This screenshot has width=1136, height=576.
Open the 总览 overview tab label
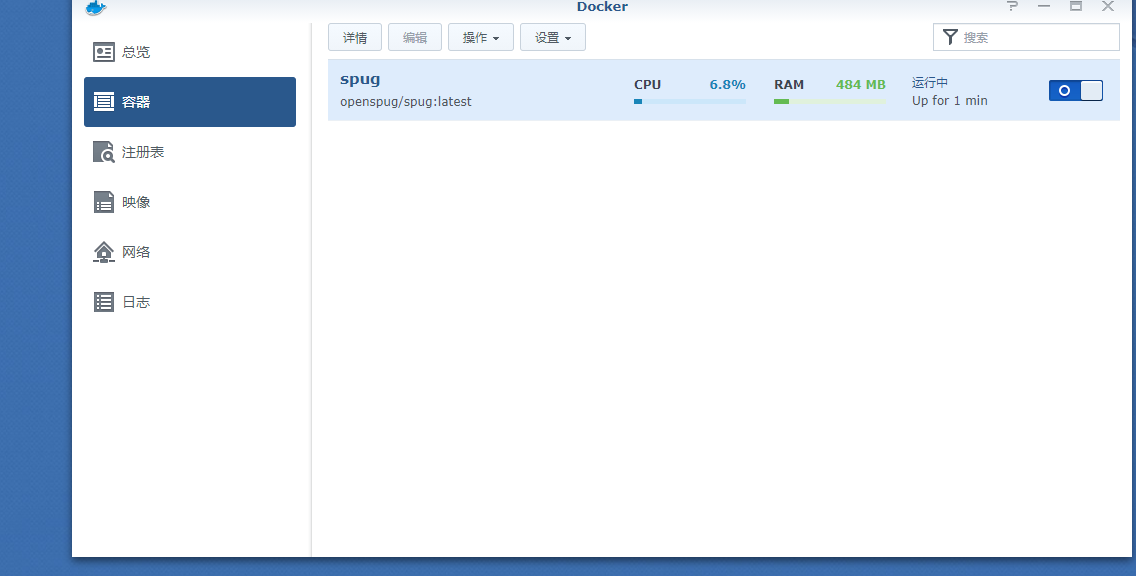coord(136,52)
